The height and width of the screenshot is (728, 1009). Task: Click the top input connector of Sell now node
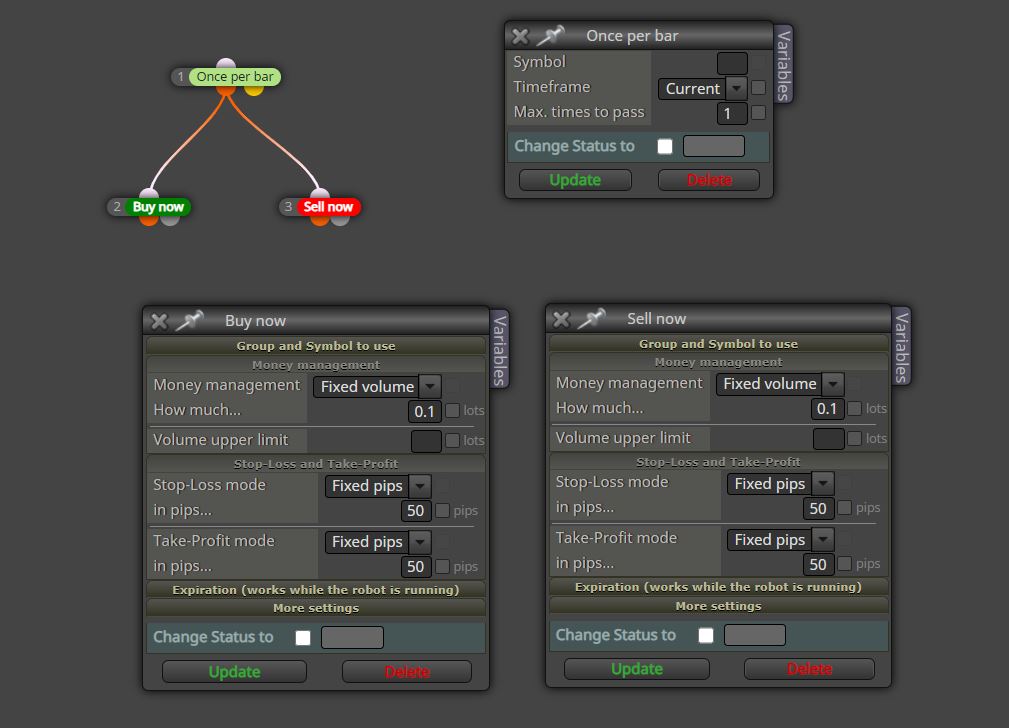(x=319, y=193)
